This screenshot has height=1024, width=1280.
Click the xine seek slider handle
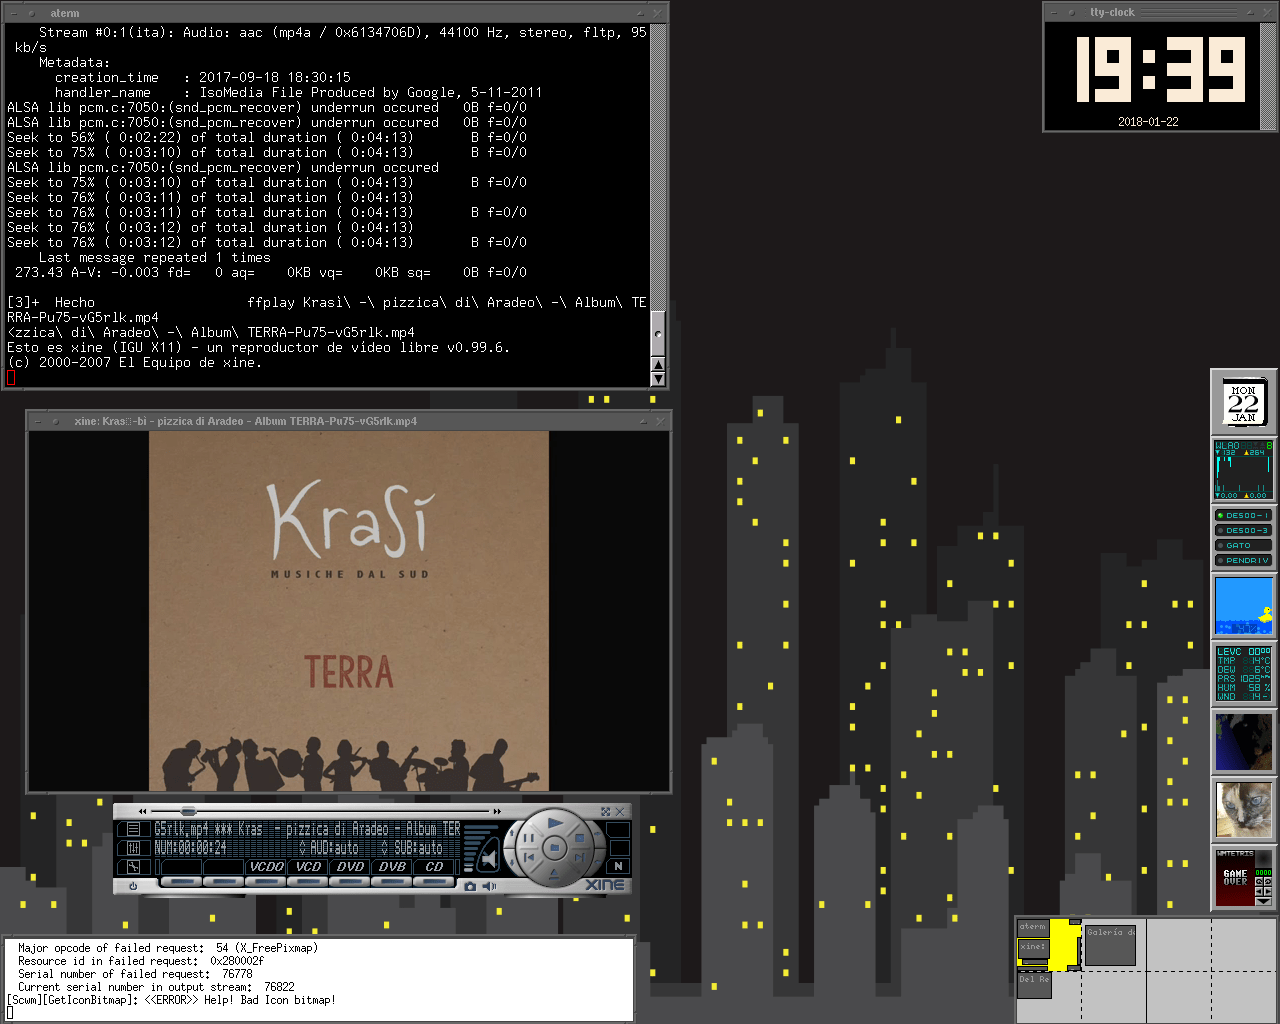(x=188, y=811)
